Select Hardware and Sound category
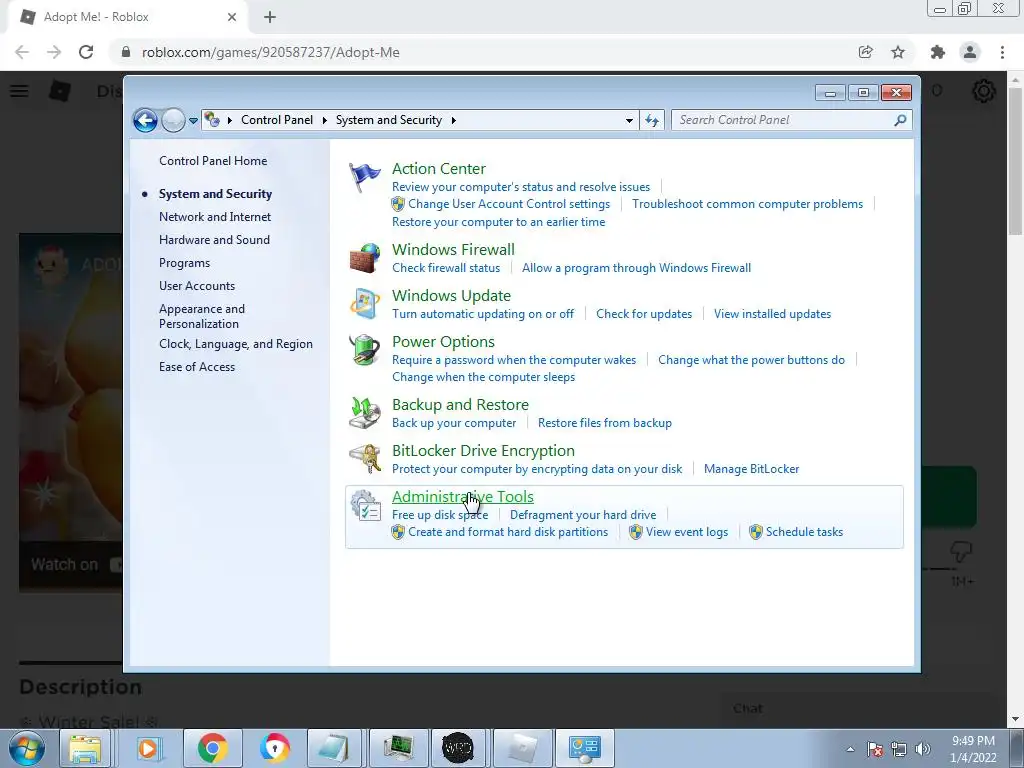 click(x=214, y=240)
